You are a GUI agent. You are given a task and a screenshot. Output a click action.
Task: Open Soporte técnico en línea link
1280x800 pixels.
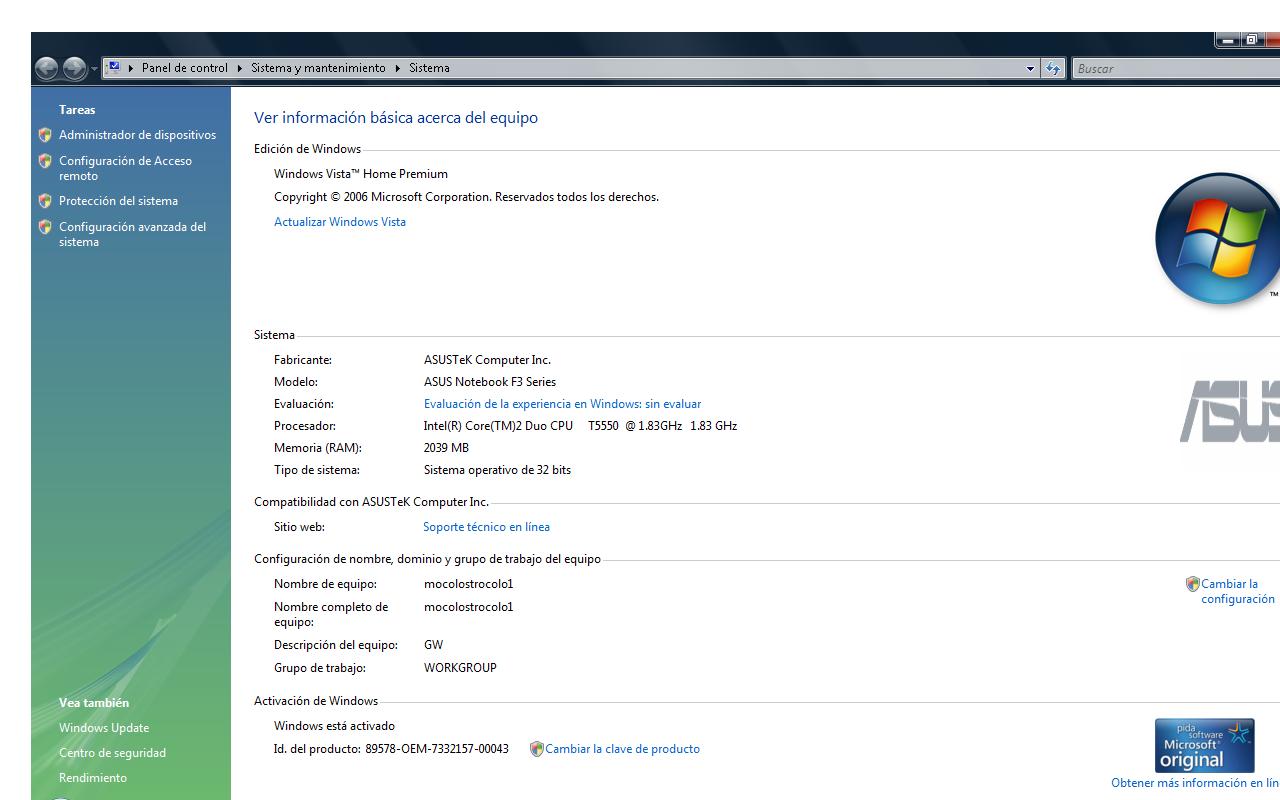[486, 527]
